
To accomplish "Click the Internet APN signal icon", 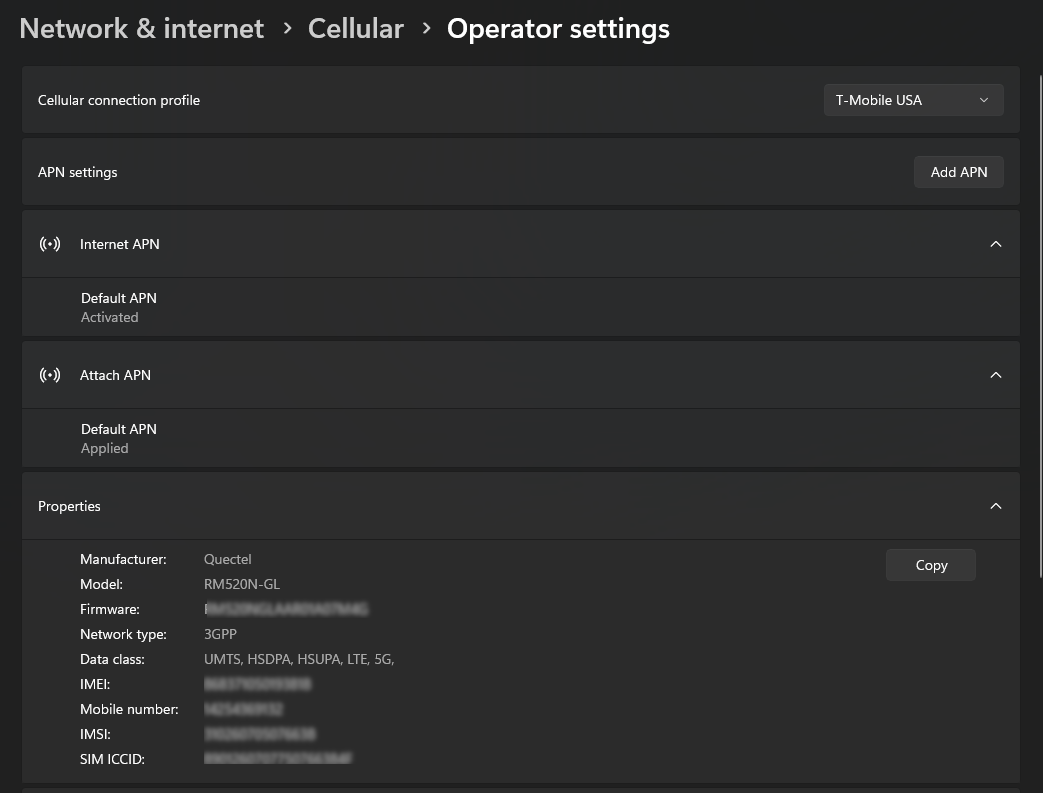I will [x=50, y=244].
